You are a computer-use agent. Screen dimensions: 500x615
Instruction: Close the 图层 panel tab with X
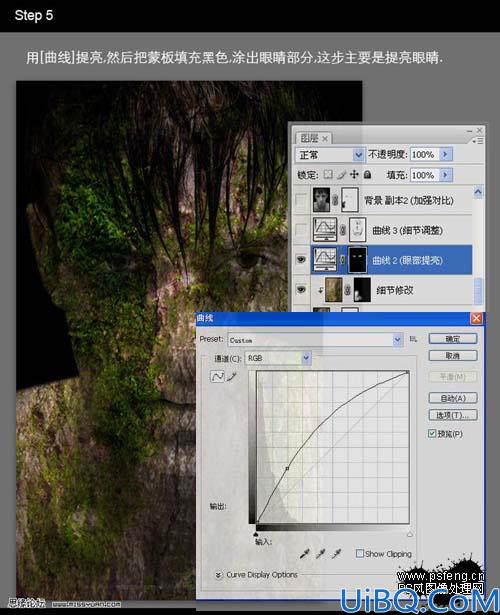point(325,139)
